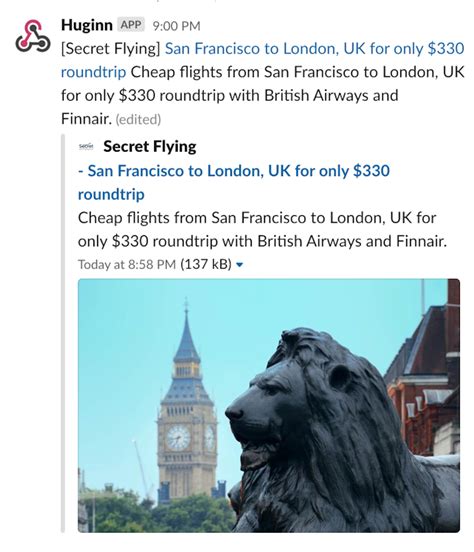Open the bold attachment title about $330 flights
This screenshot has width=474, height=552.
pos(234,182)
